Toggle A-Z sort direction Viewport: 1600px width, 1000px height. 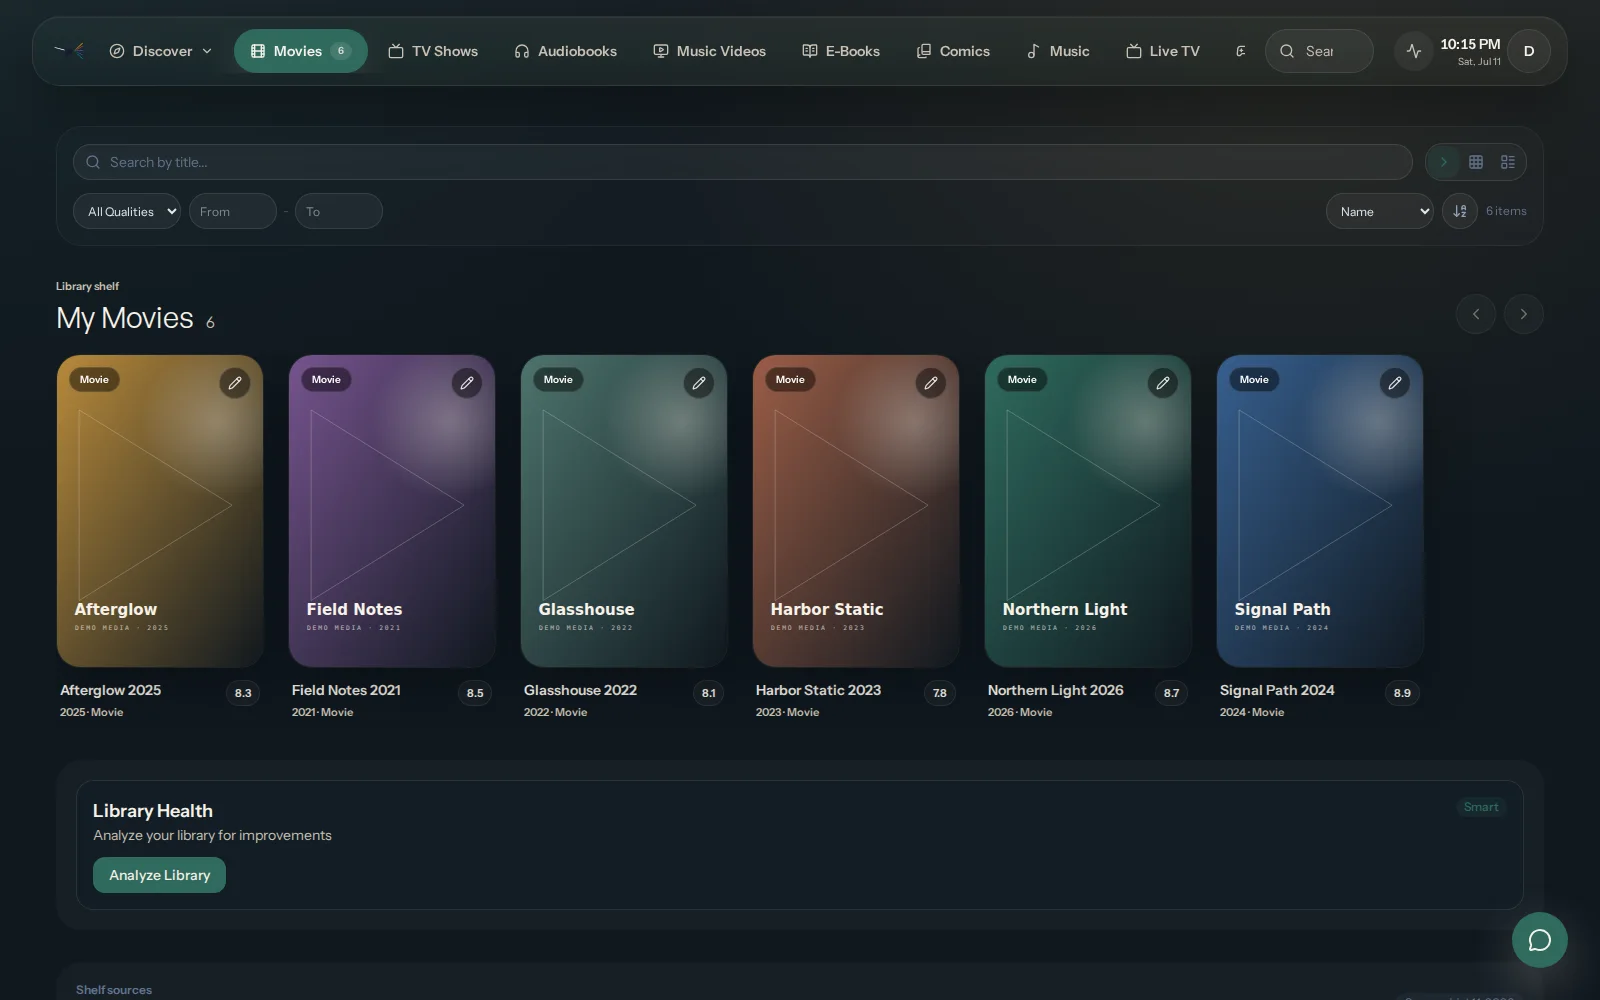coord(1460,211)
